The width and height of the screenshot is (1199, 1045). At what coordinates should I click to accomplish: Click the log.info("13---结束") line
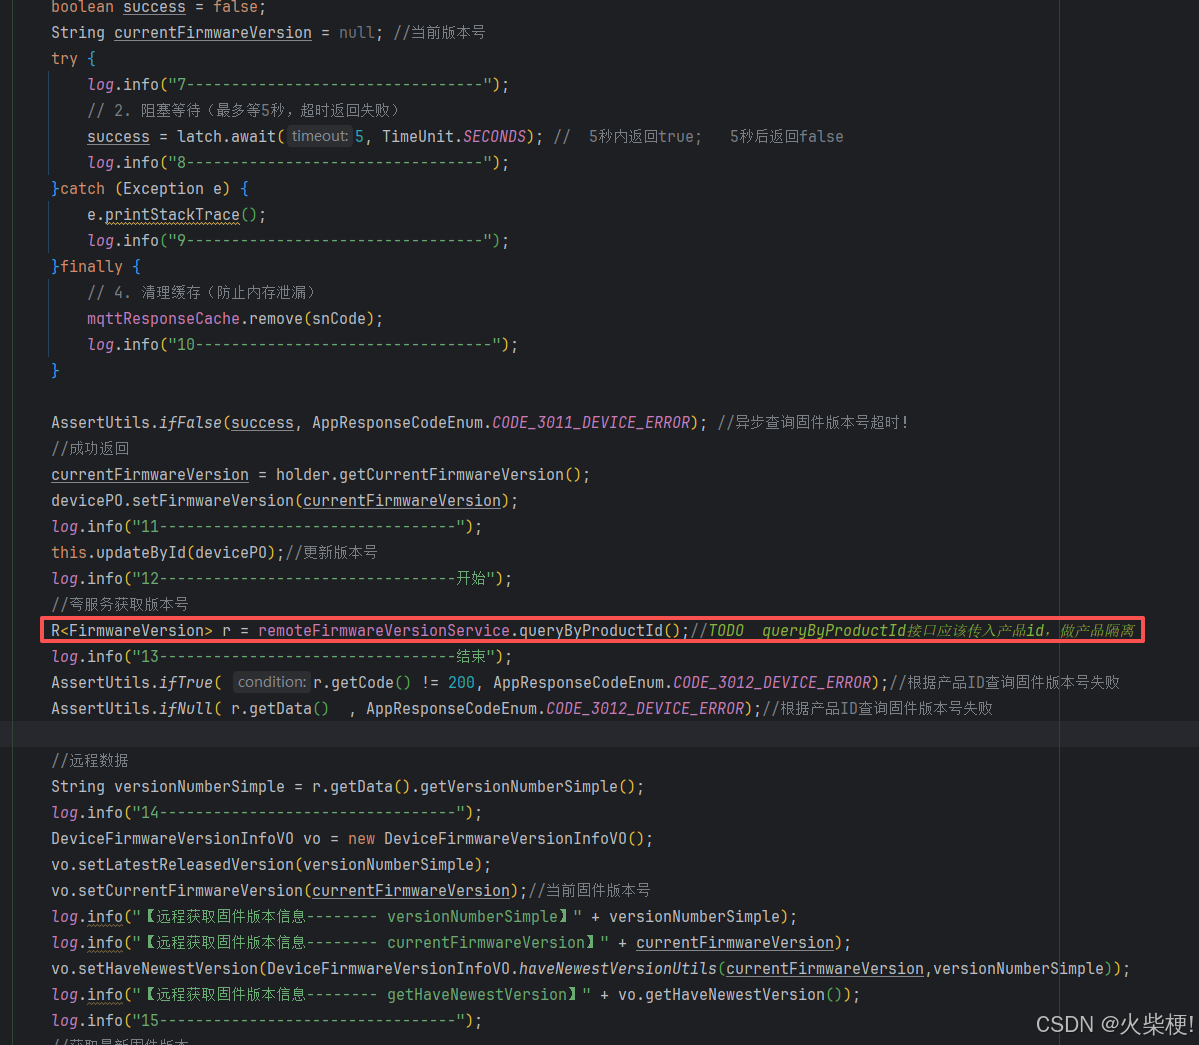click(281, 657)
